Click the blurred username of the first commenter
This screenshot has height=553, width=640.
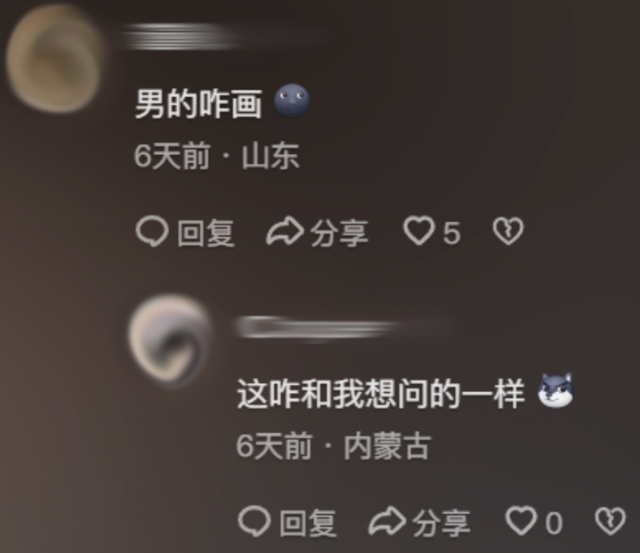184,37
